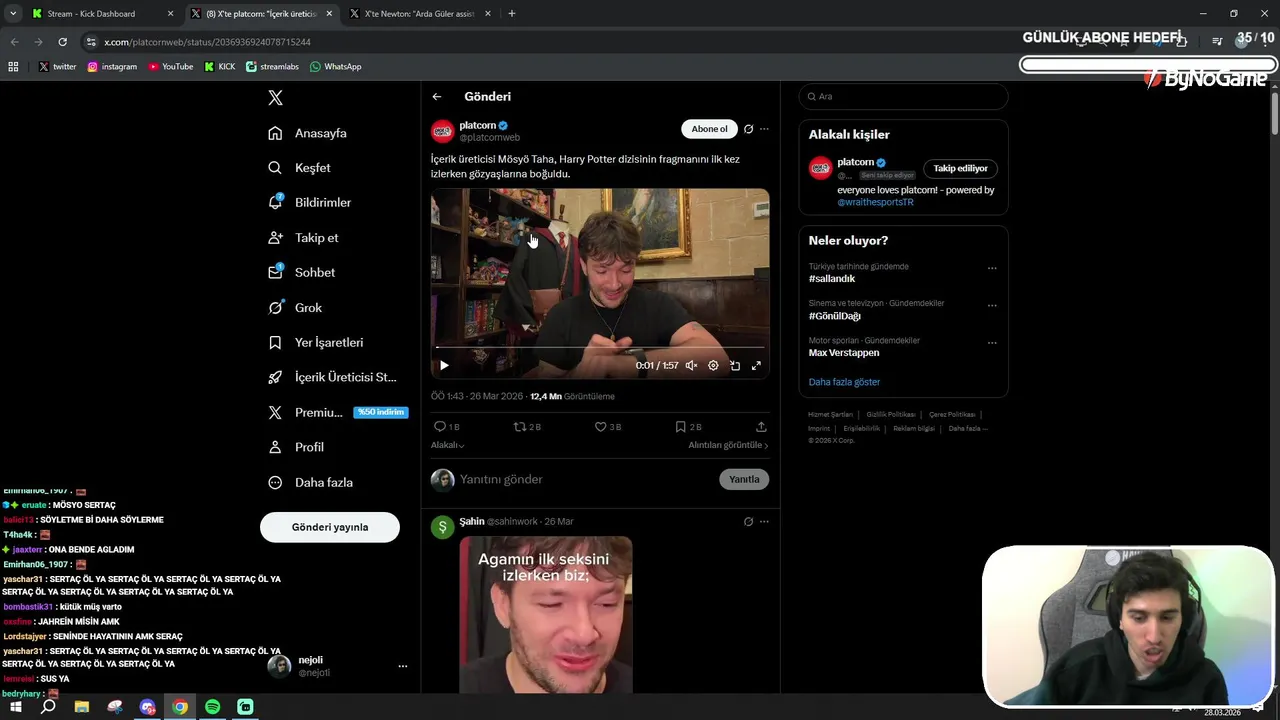Viewport: 1280px width, 720px height.
Task: Click repost icon showing 2 B
Action: 527,427
